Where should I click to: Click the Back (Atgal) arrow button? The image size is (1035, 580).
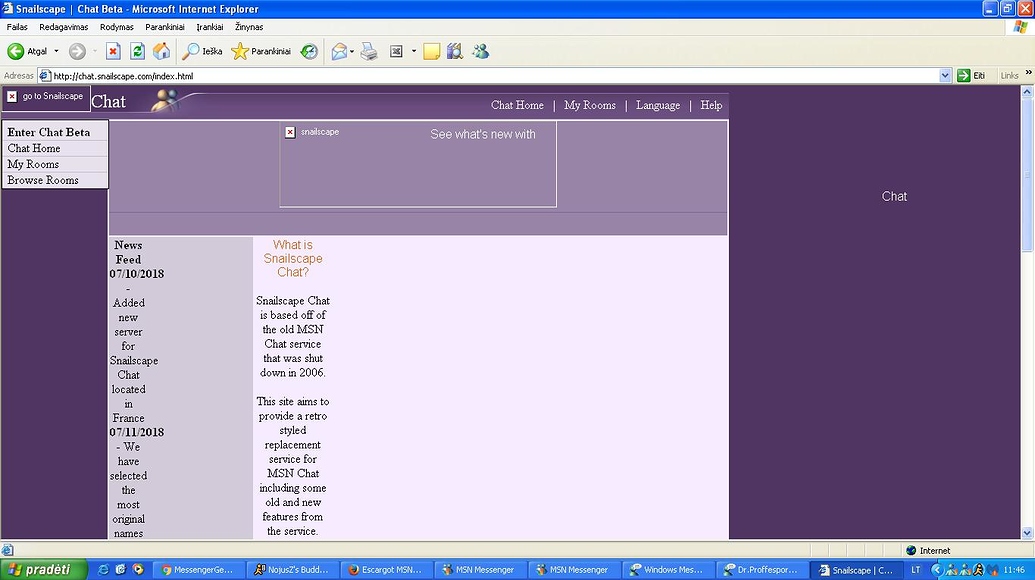[x=17, y=51]
